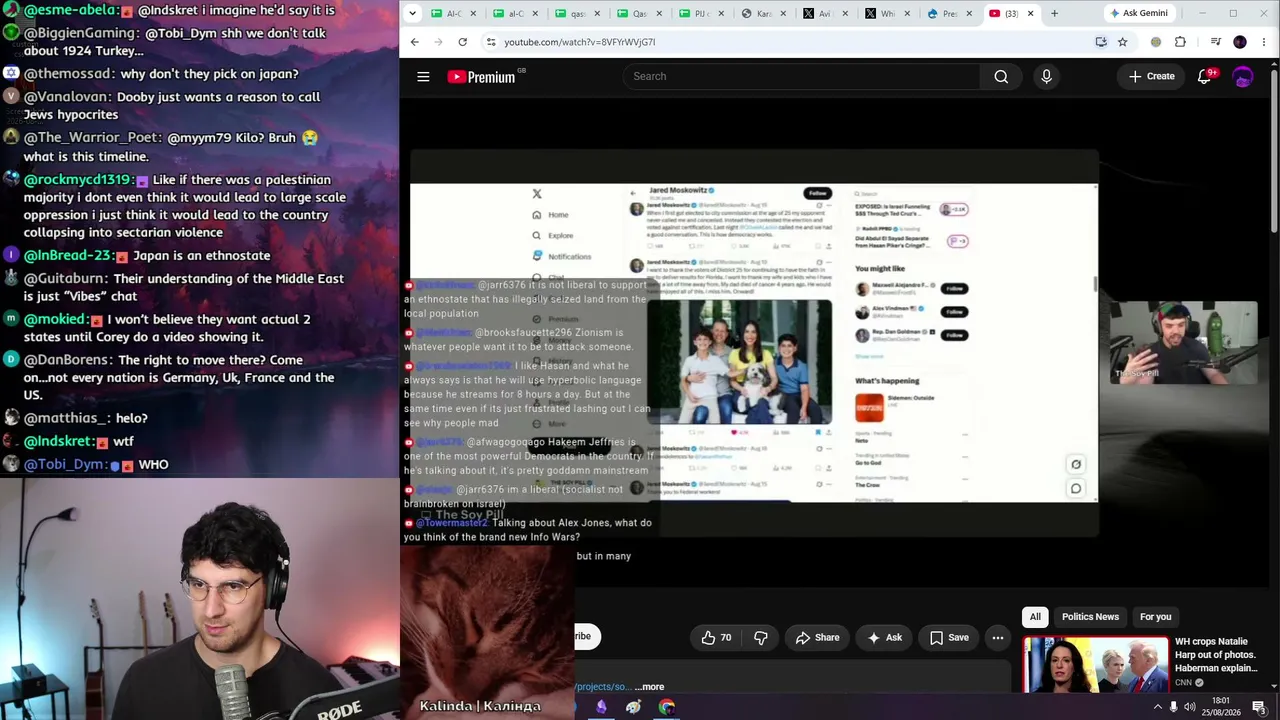Like the video with thumbs up
The width and height of the screenshot is (1280, 720).
tap(717, 638)
